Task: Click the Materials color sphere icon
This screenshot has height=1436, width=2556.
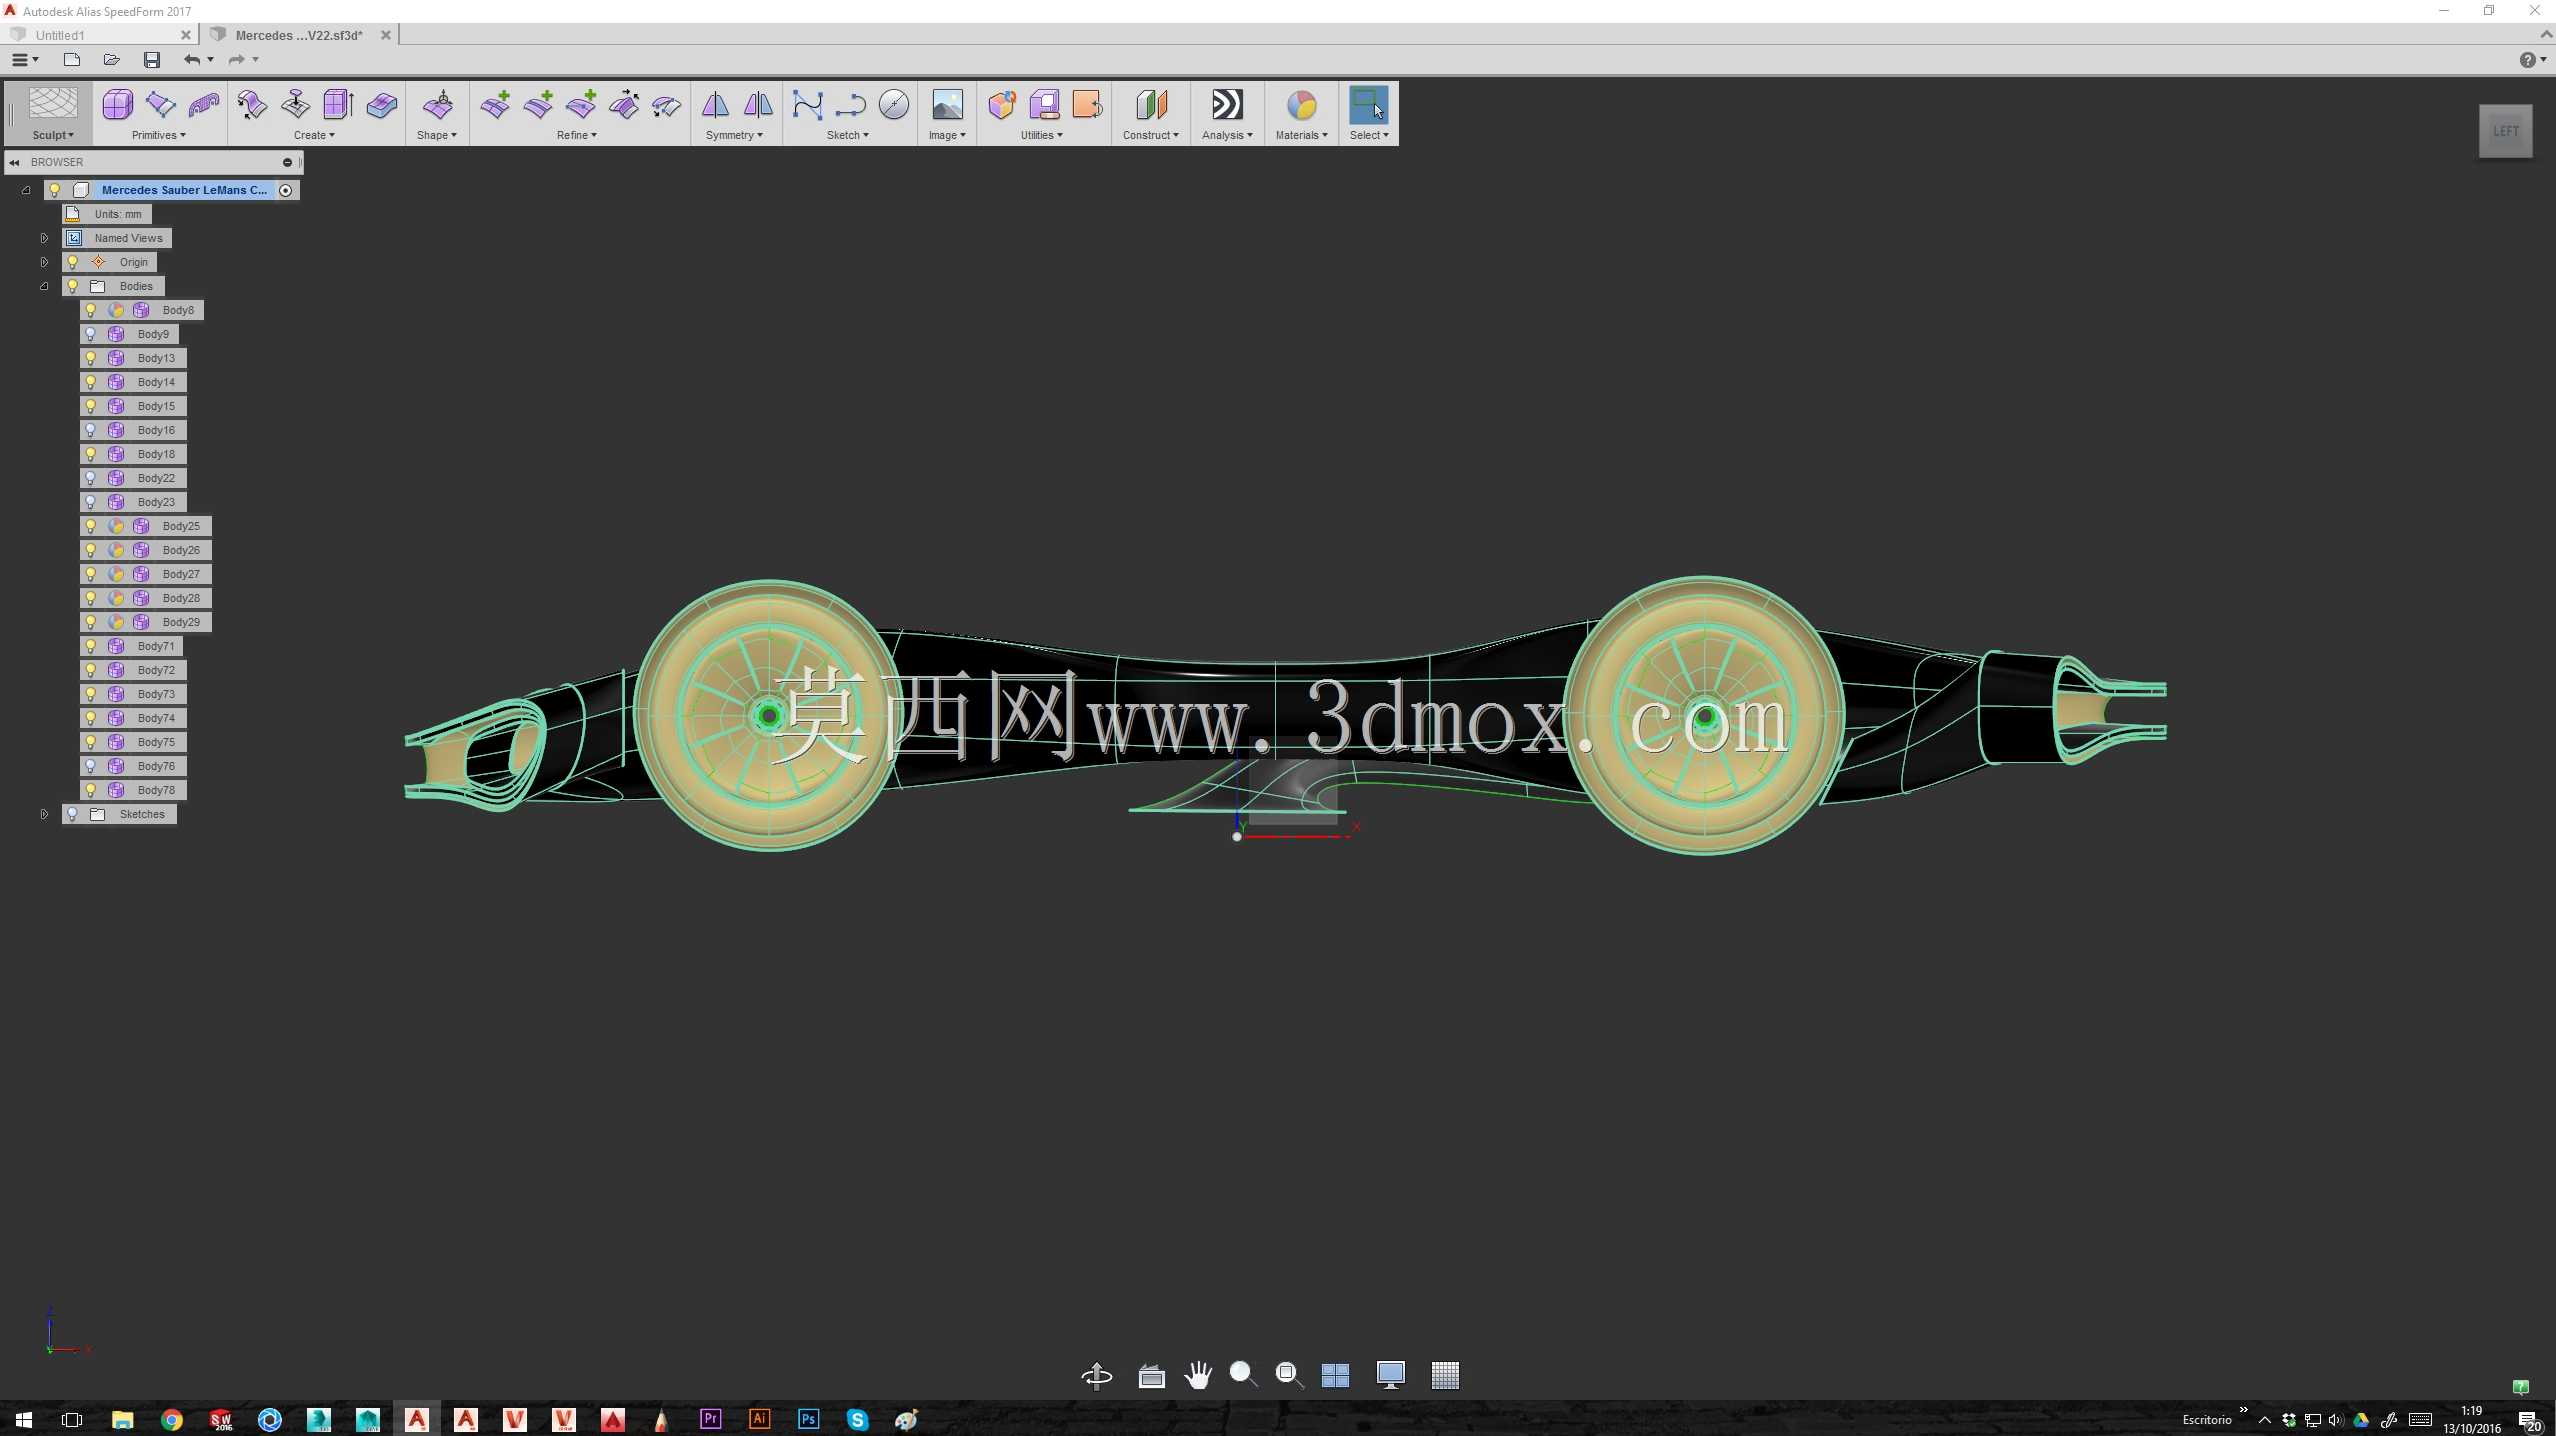Action: [x=1301, y=105]
